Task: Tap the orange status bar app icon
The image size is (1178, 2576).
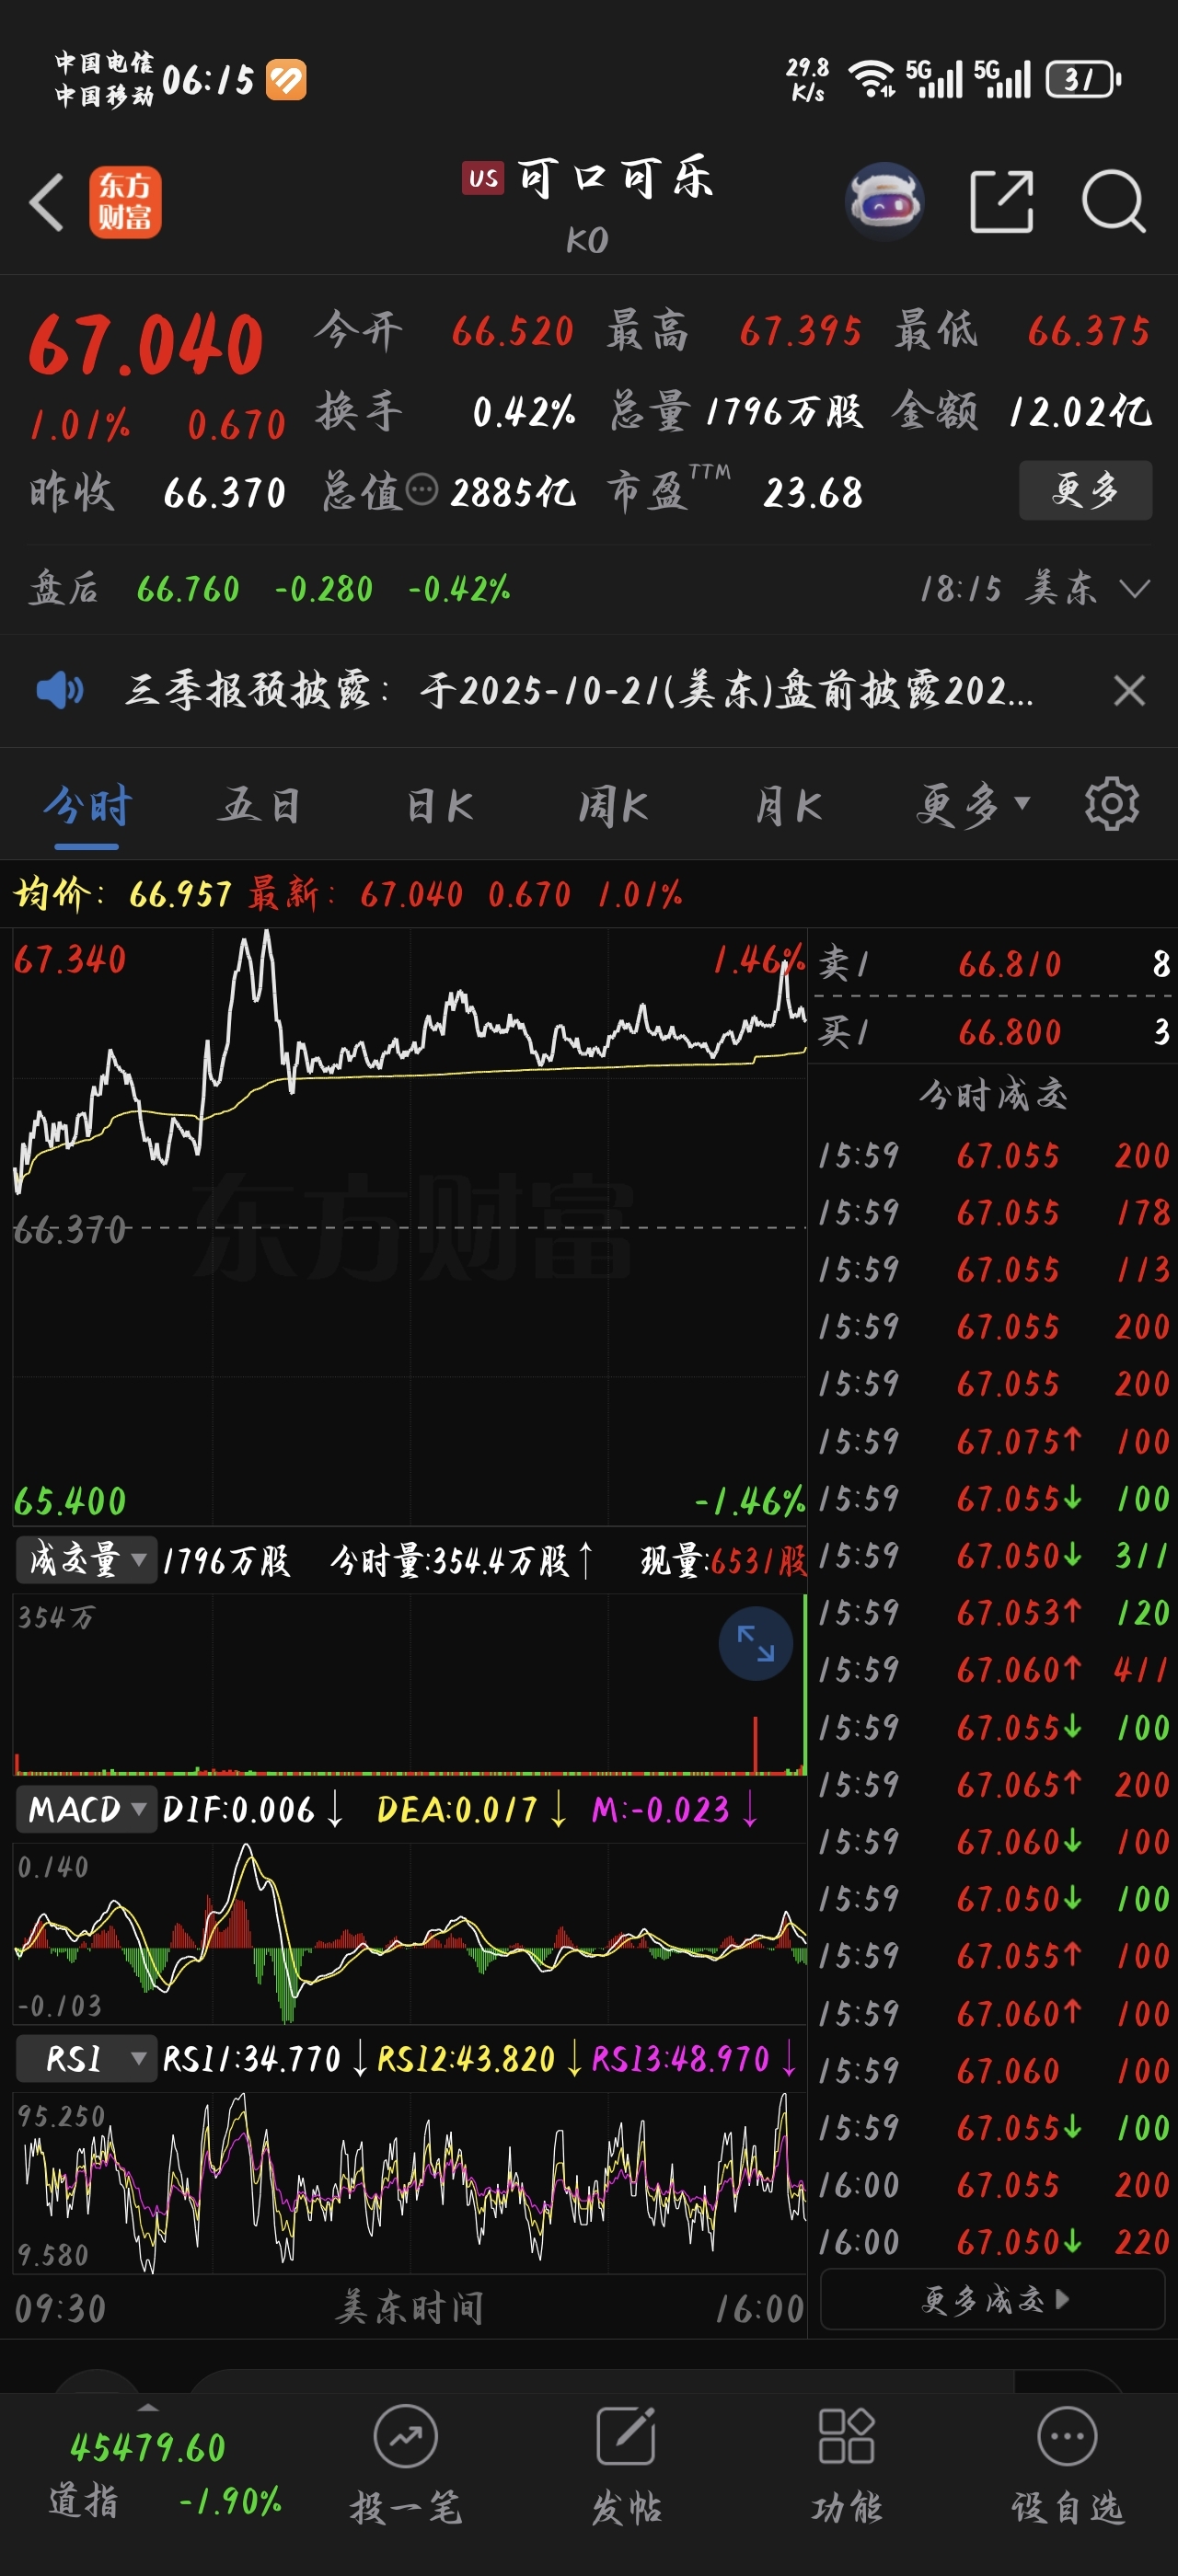Action: point(286,80)
